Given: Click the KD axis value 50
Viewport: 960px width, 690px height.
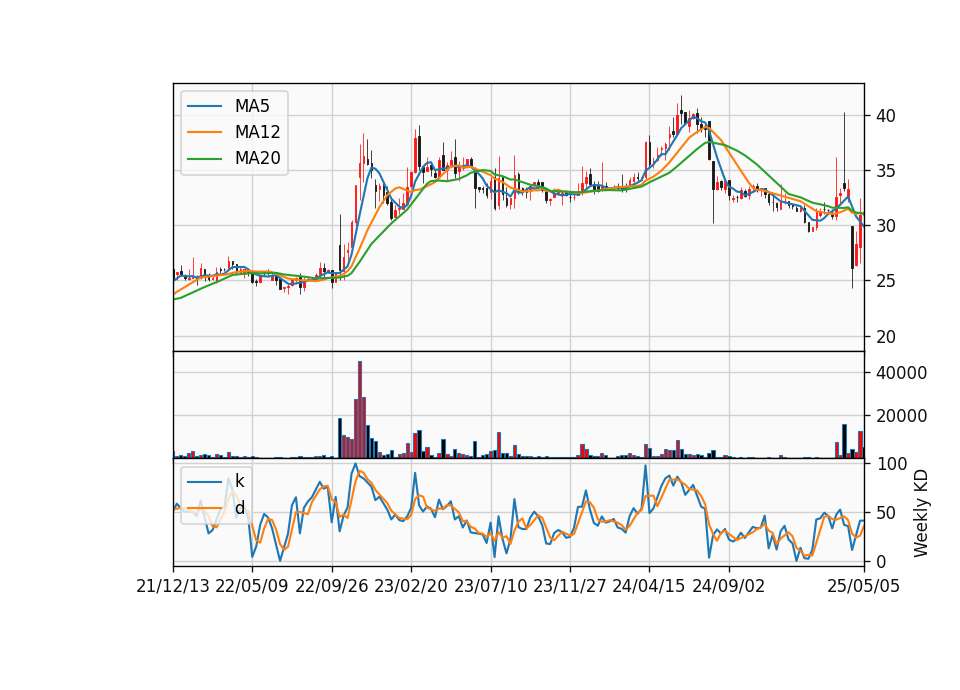Looking at the screenshot, I should [885, 513].
